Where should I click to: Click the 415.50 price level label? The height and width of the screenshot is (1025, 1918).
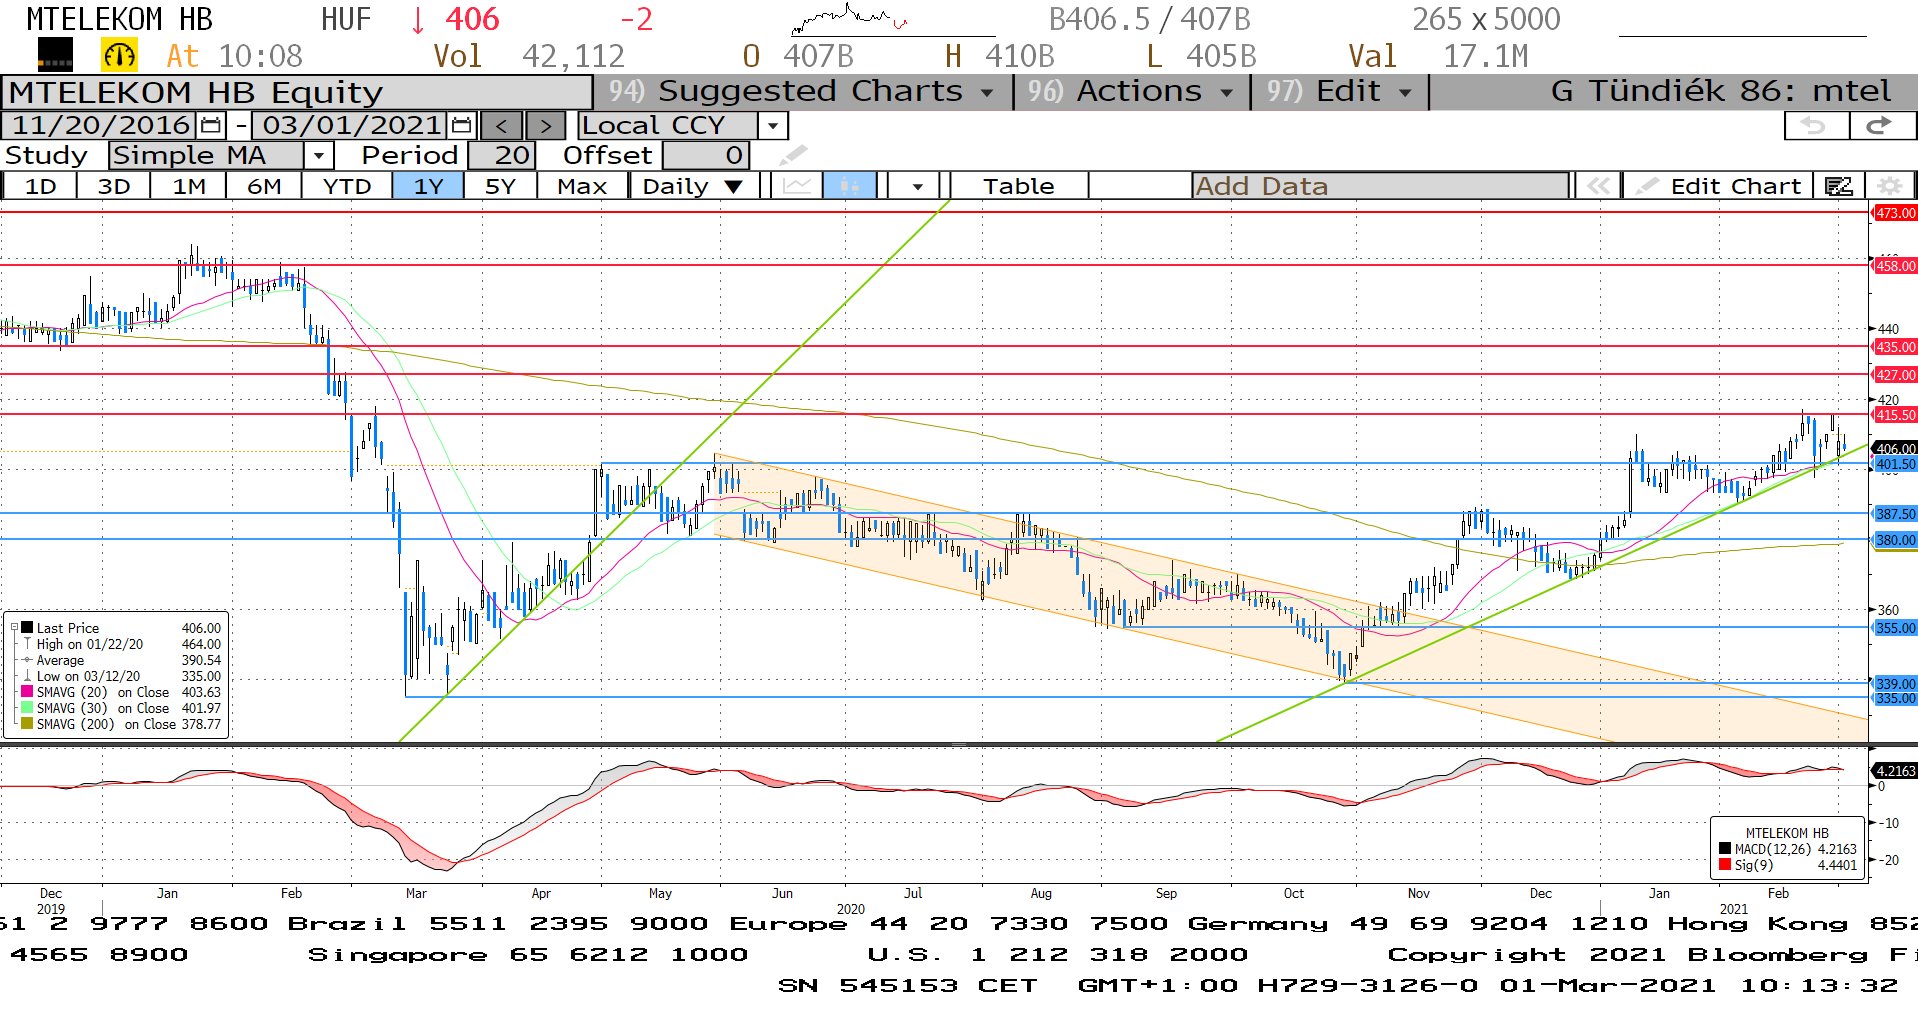pos(1894,415)
